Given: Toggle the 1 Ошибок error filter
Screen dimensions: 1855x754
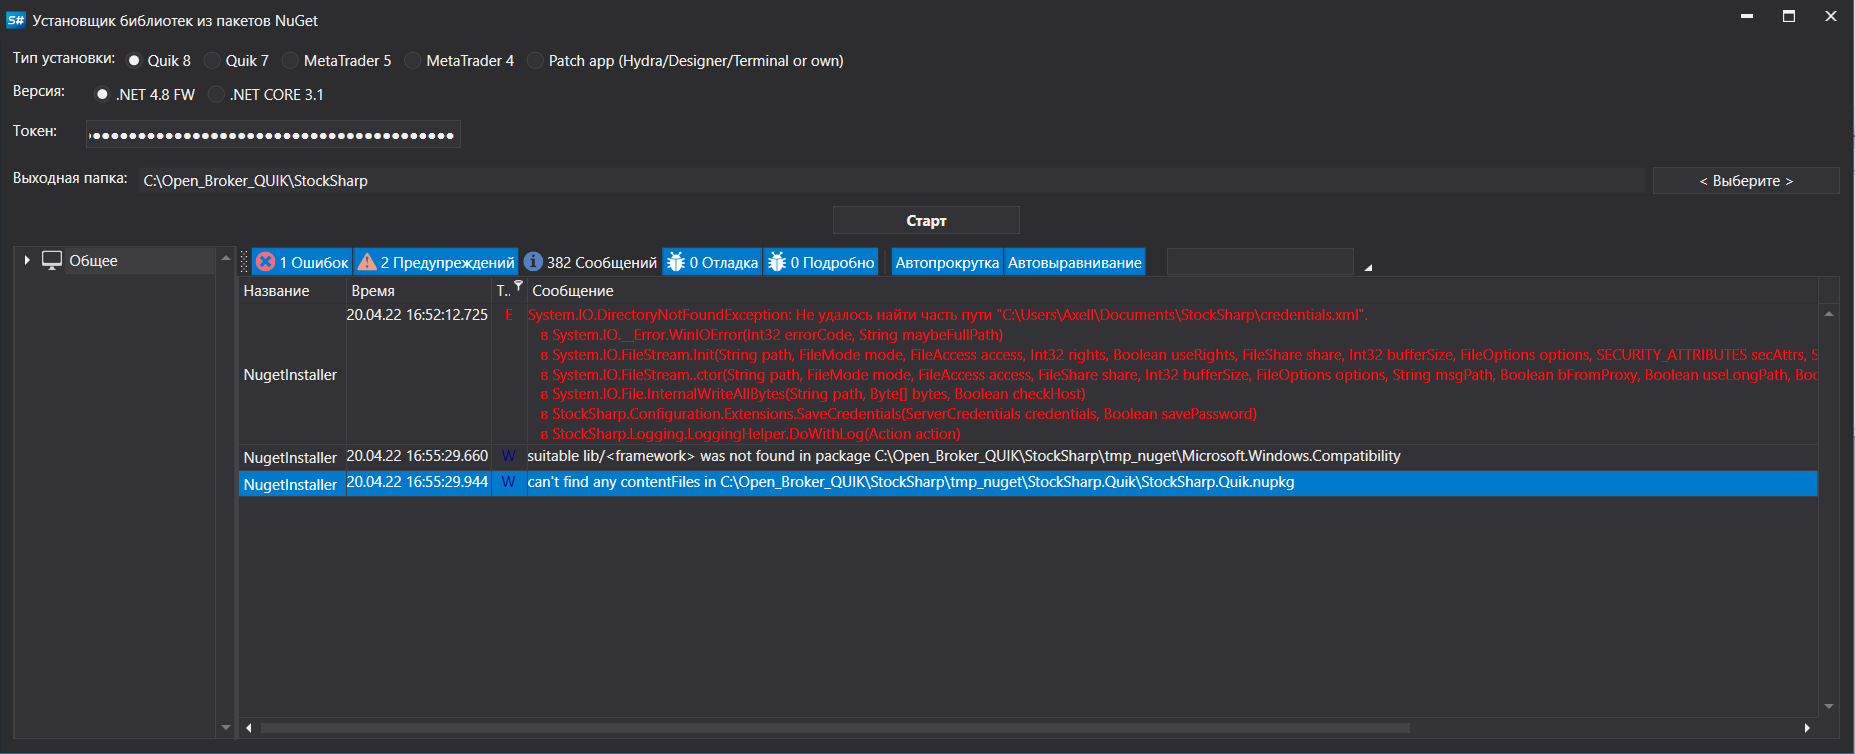Looking at the screenshot, I should tap(302, 262).
